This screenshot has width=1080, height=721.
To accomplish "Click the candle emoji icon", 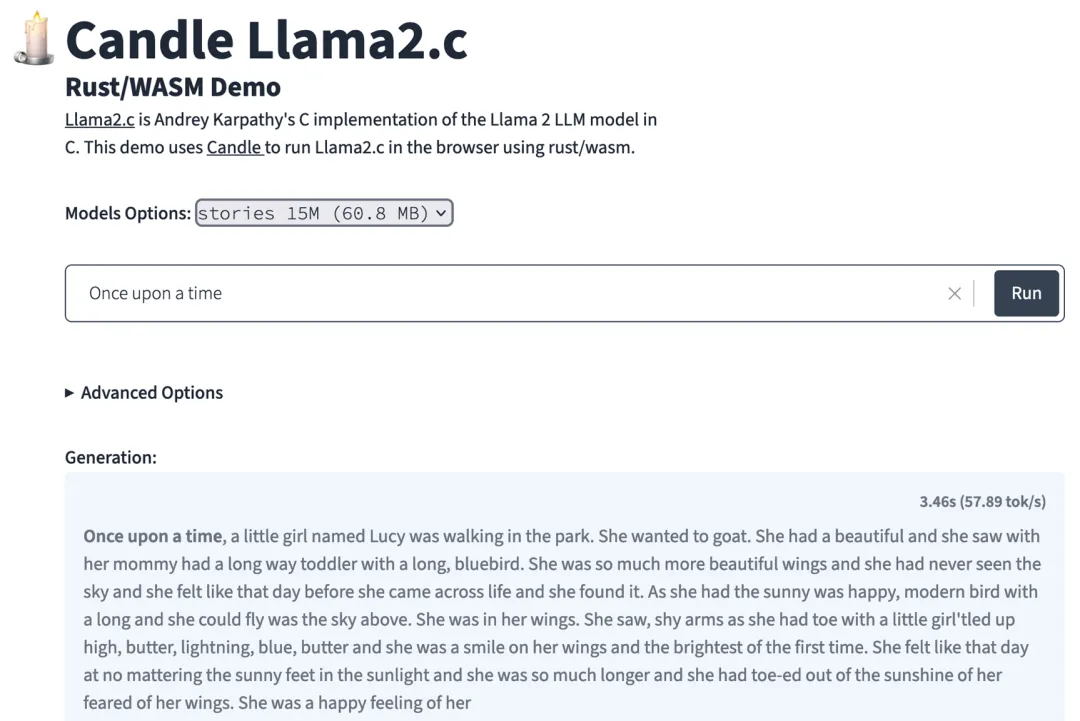I will 34,40.
